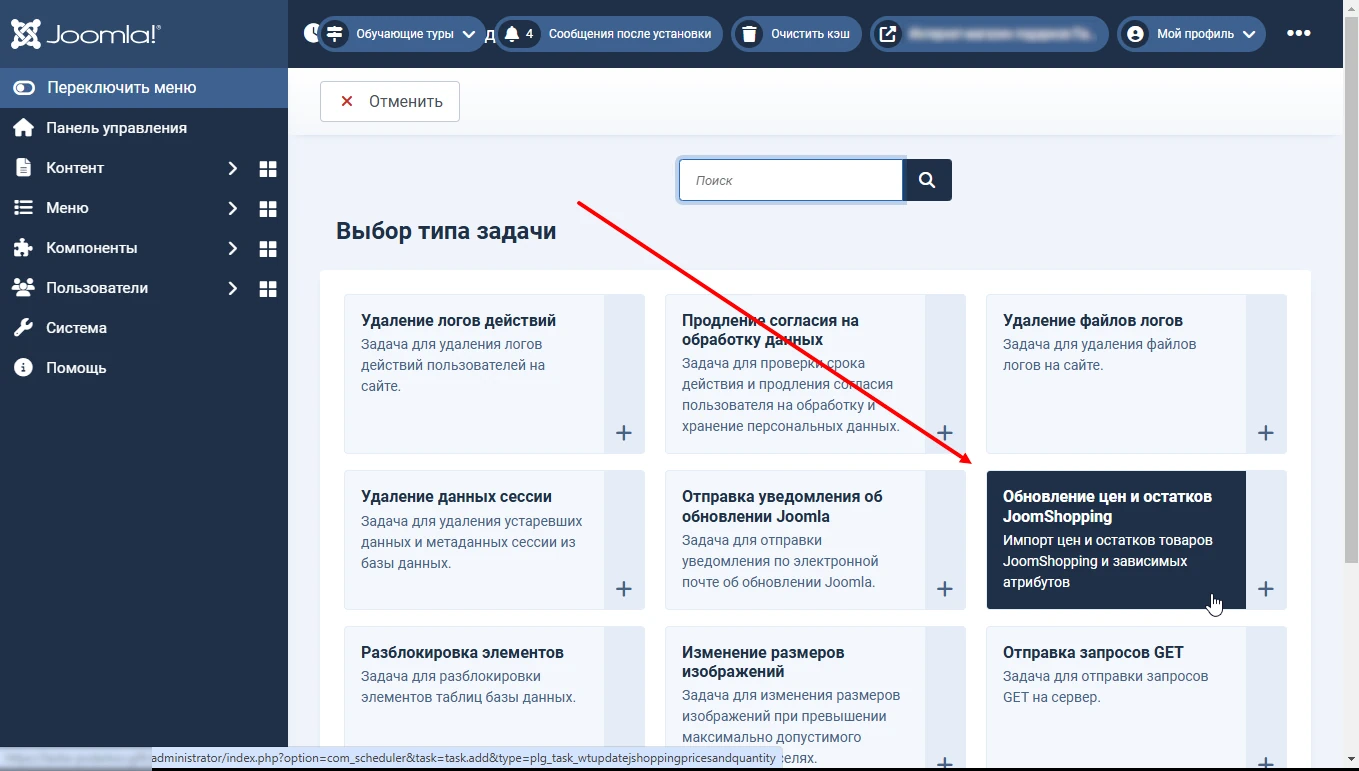Open Content dashboard grid icon
Viewport: 1359px width, 771px height.
coord(267,169)
